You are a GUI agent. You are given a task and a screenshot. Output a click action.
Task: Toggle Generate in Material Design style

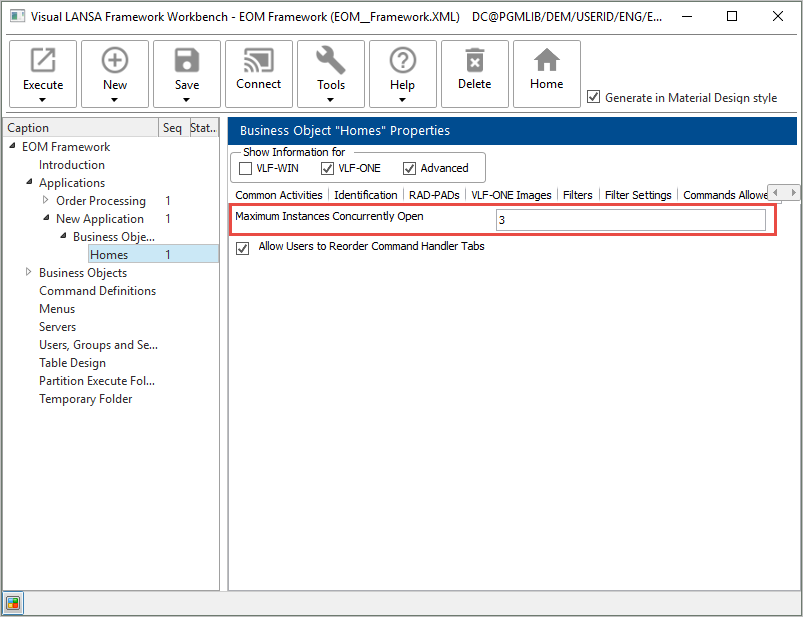pos(594,97)
